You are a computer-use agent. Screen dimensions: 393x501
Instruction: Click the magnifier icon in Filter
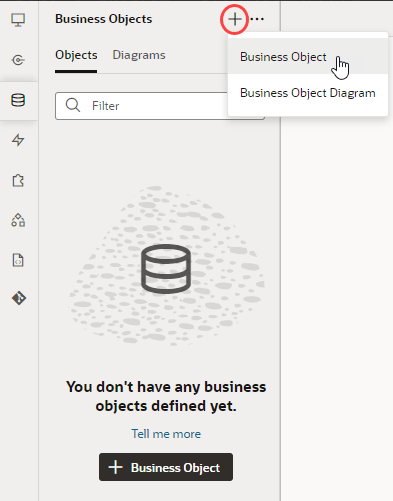coord(73,105)
